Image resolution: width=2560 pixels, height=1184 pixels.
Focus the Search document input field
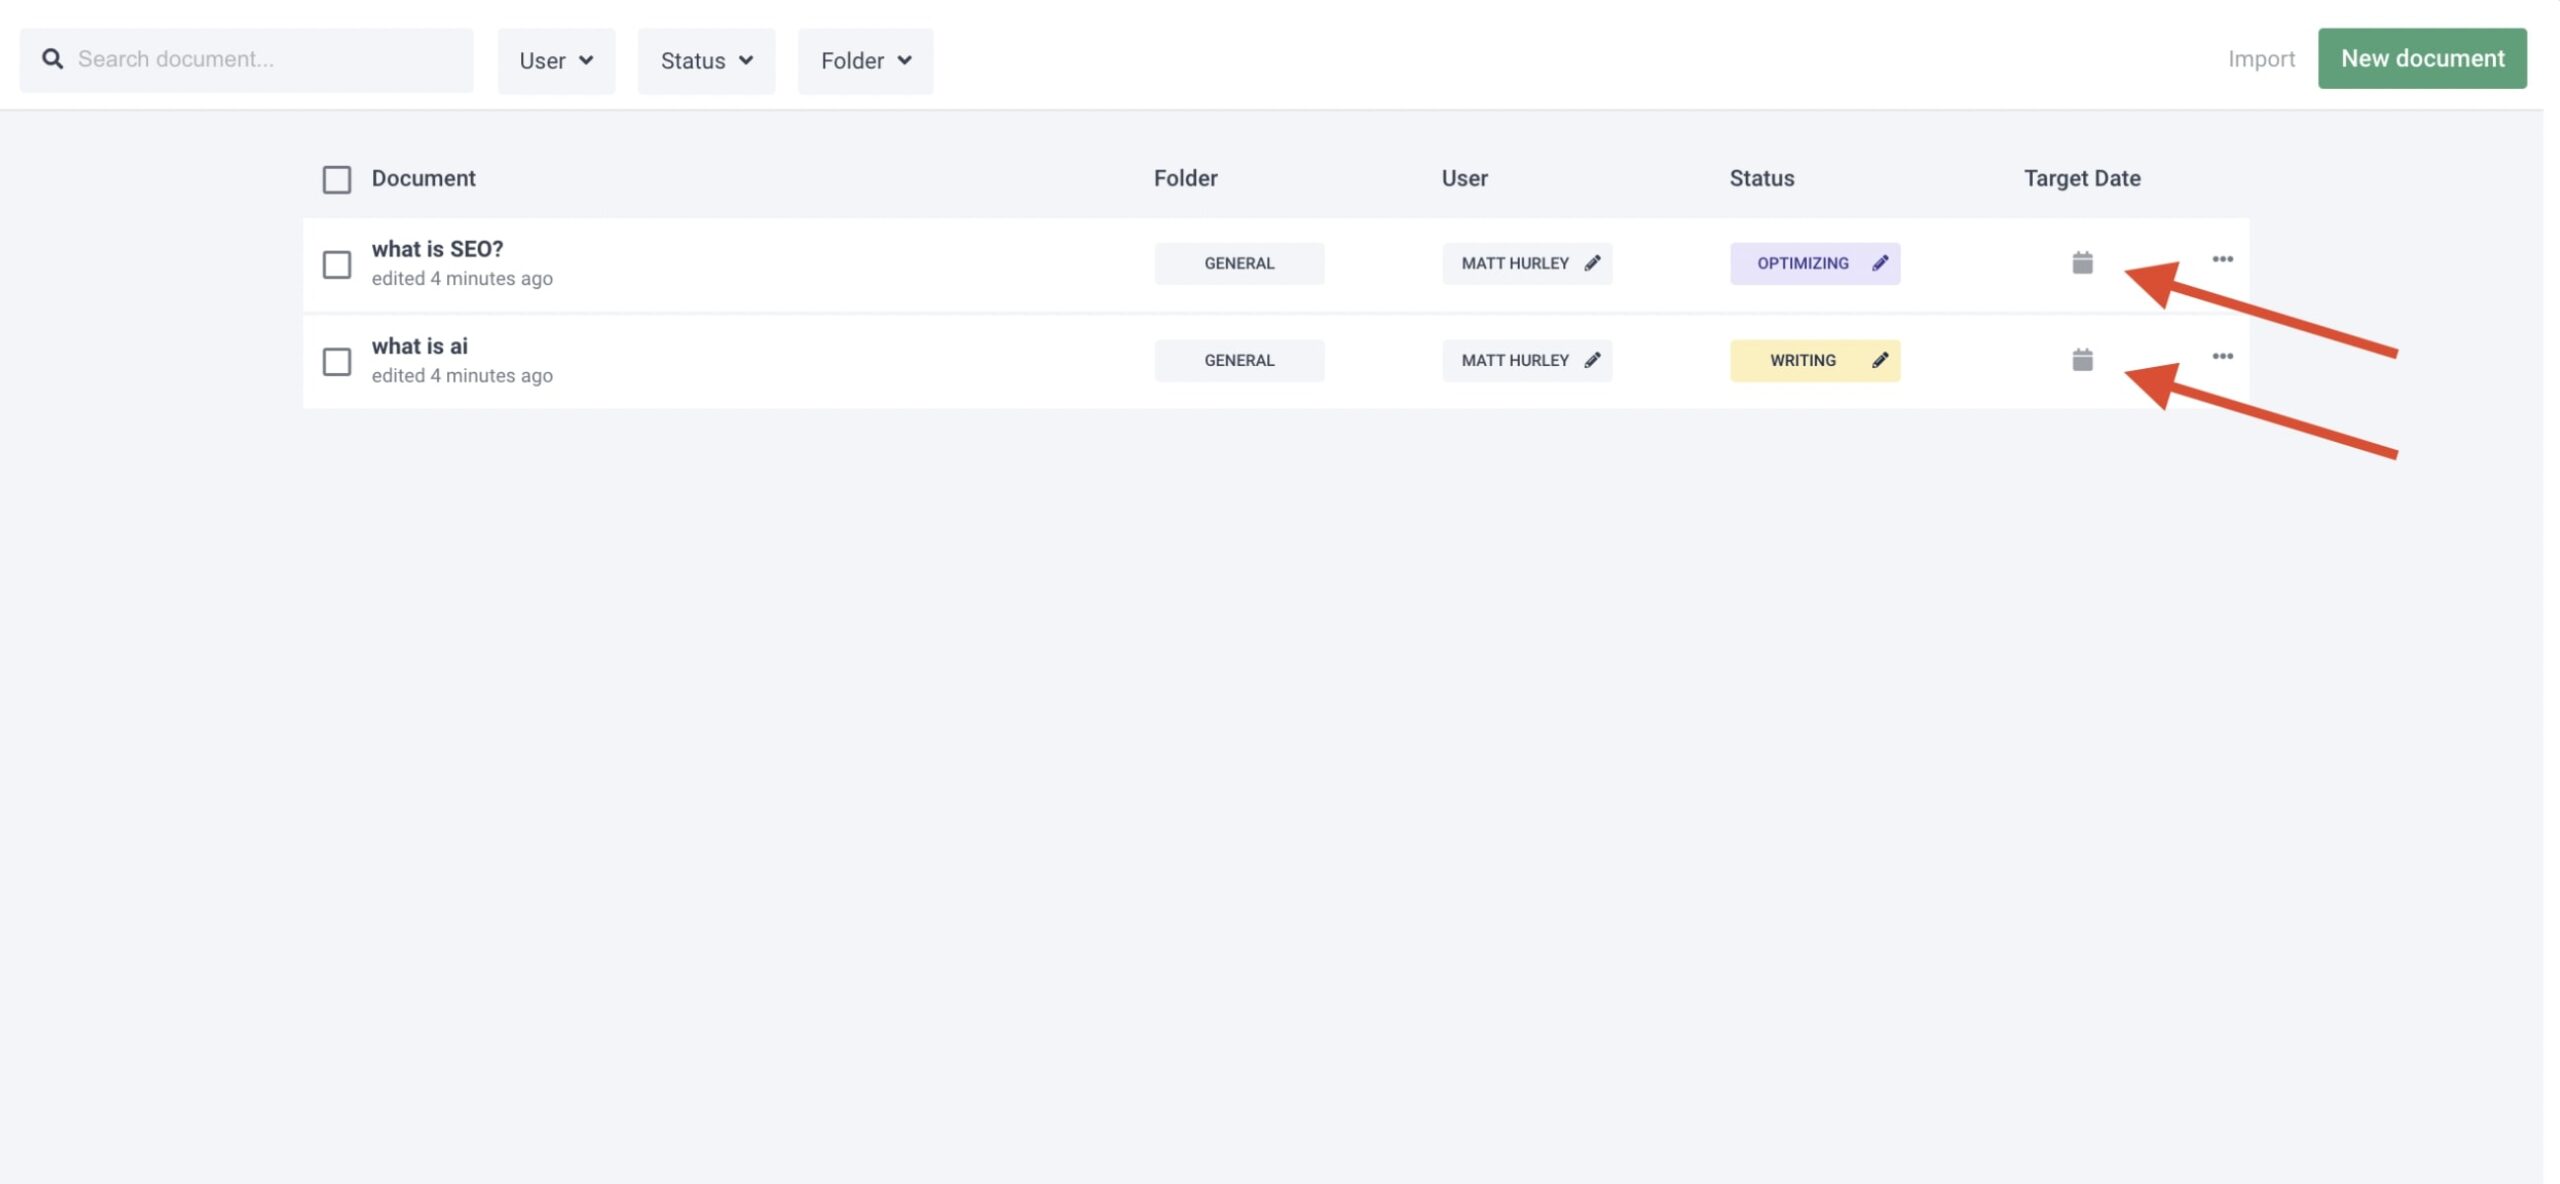(x=246, y=60)
